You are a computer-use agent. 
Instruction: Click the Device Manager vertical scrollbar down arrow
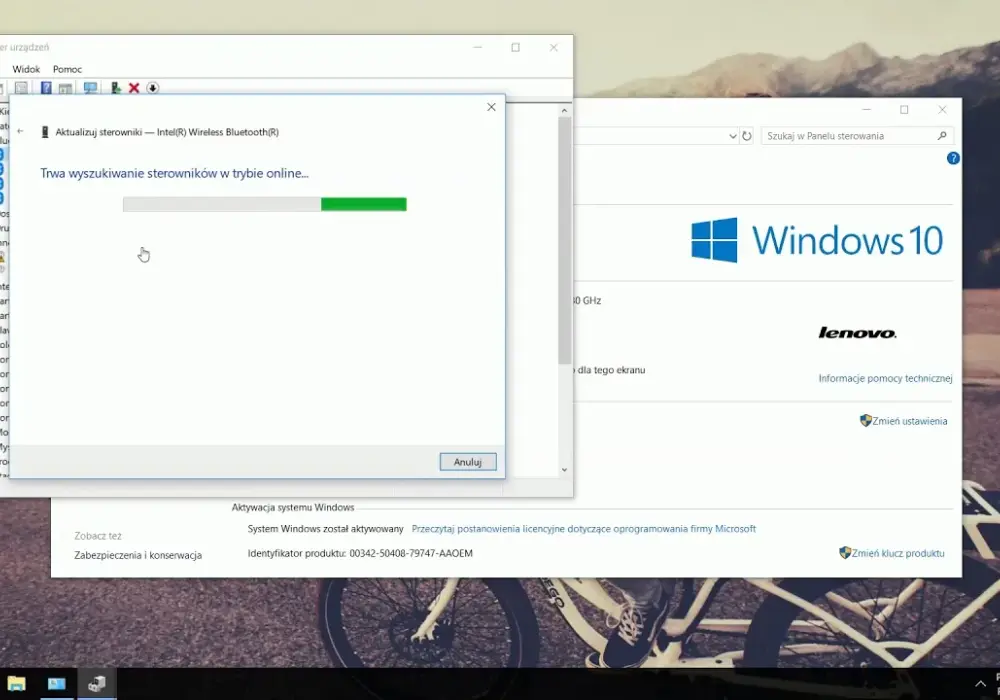tap(564, 470)
